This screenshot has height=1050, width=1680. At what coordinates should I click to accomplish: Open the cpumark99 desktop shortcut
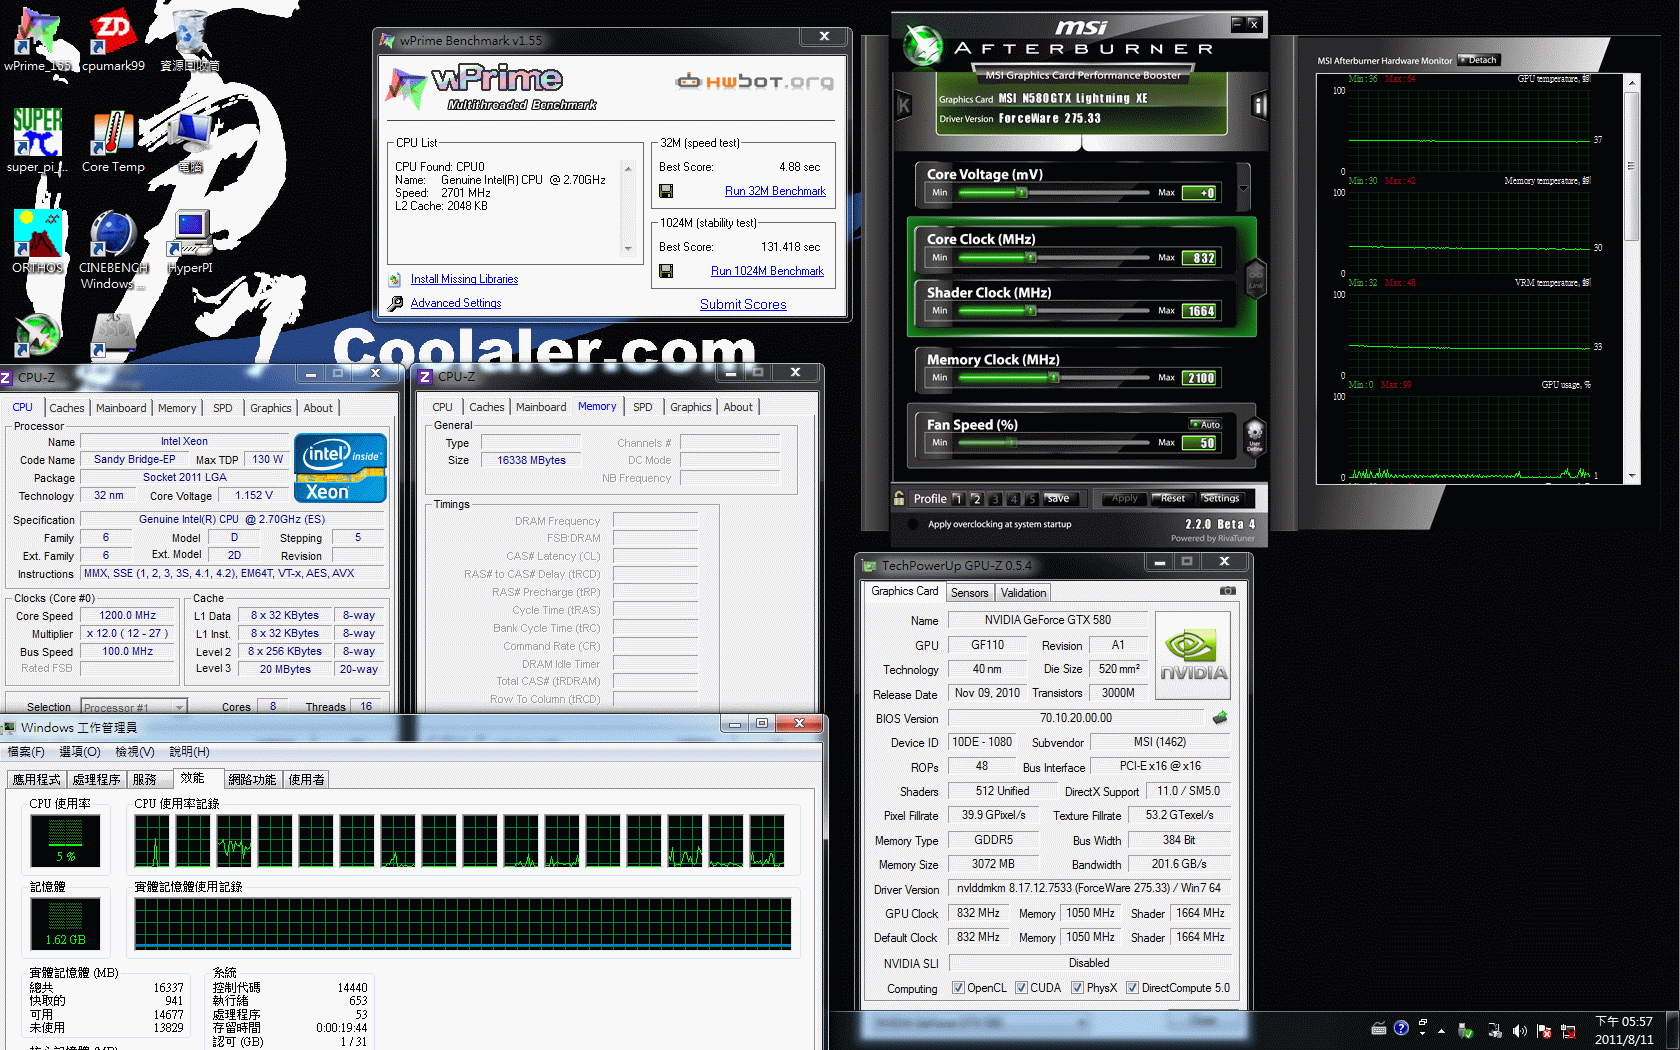[x=113, y=38]
